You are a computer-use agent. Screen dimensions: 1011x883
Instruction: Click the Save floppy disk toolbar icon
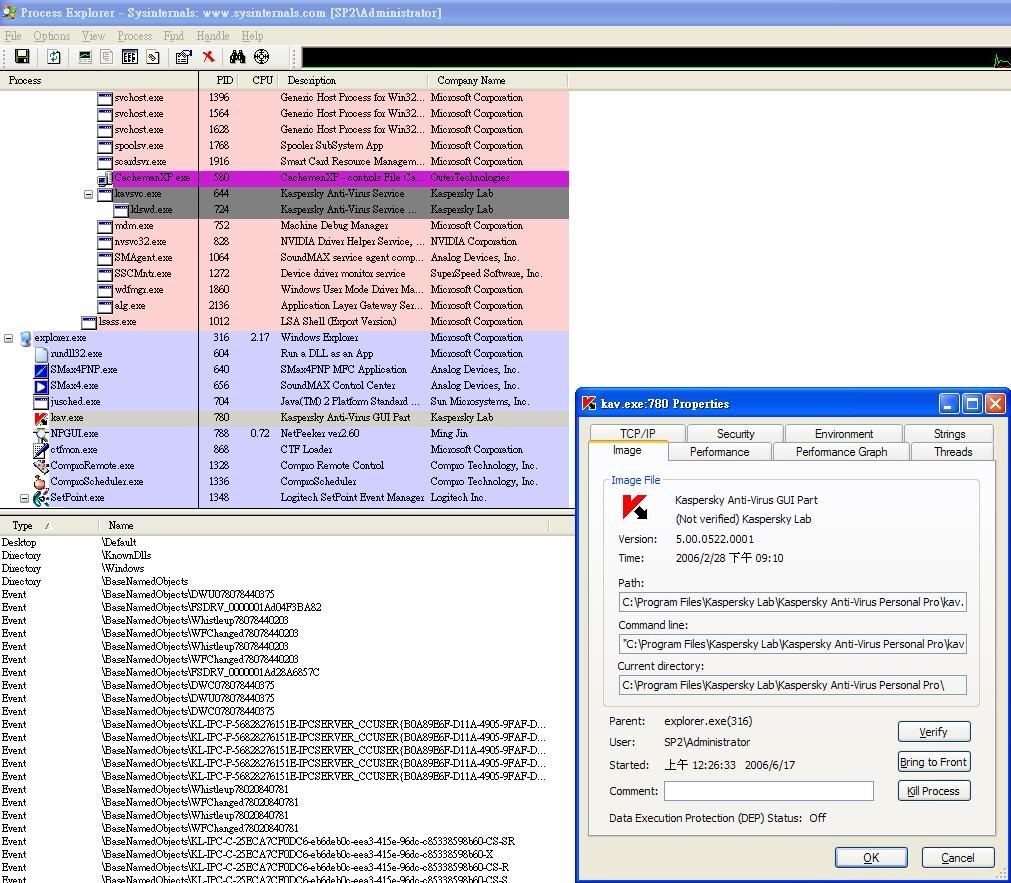[x=22, y=57]
